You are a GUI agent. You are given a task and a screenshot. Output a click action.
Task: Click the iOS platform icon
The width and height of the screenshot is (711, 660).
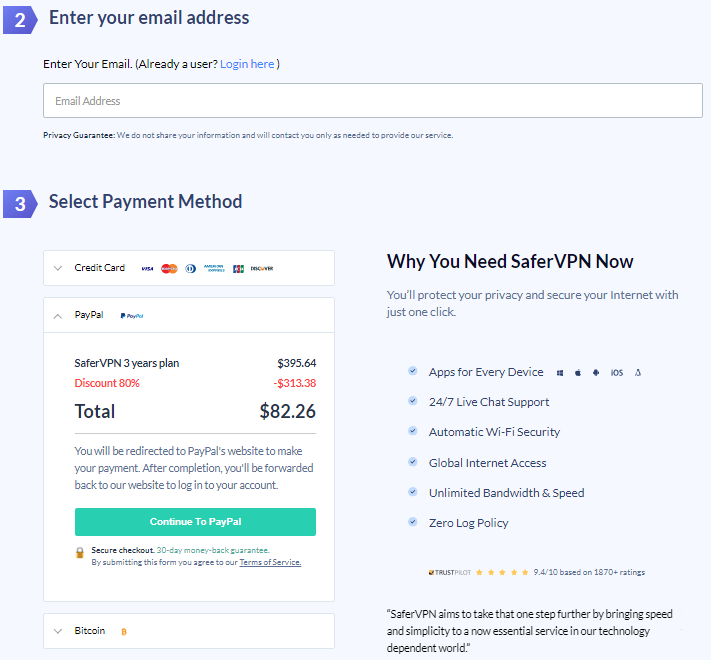point(617,373)
